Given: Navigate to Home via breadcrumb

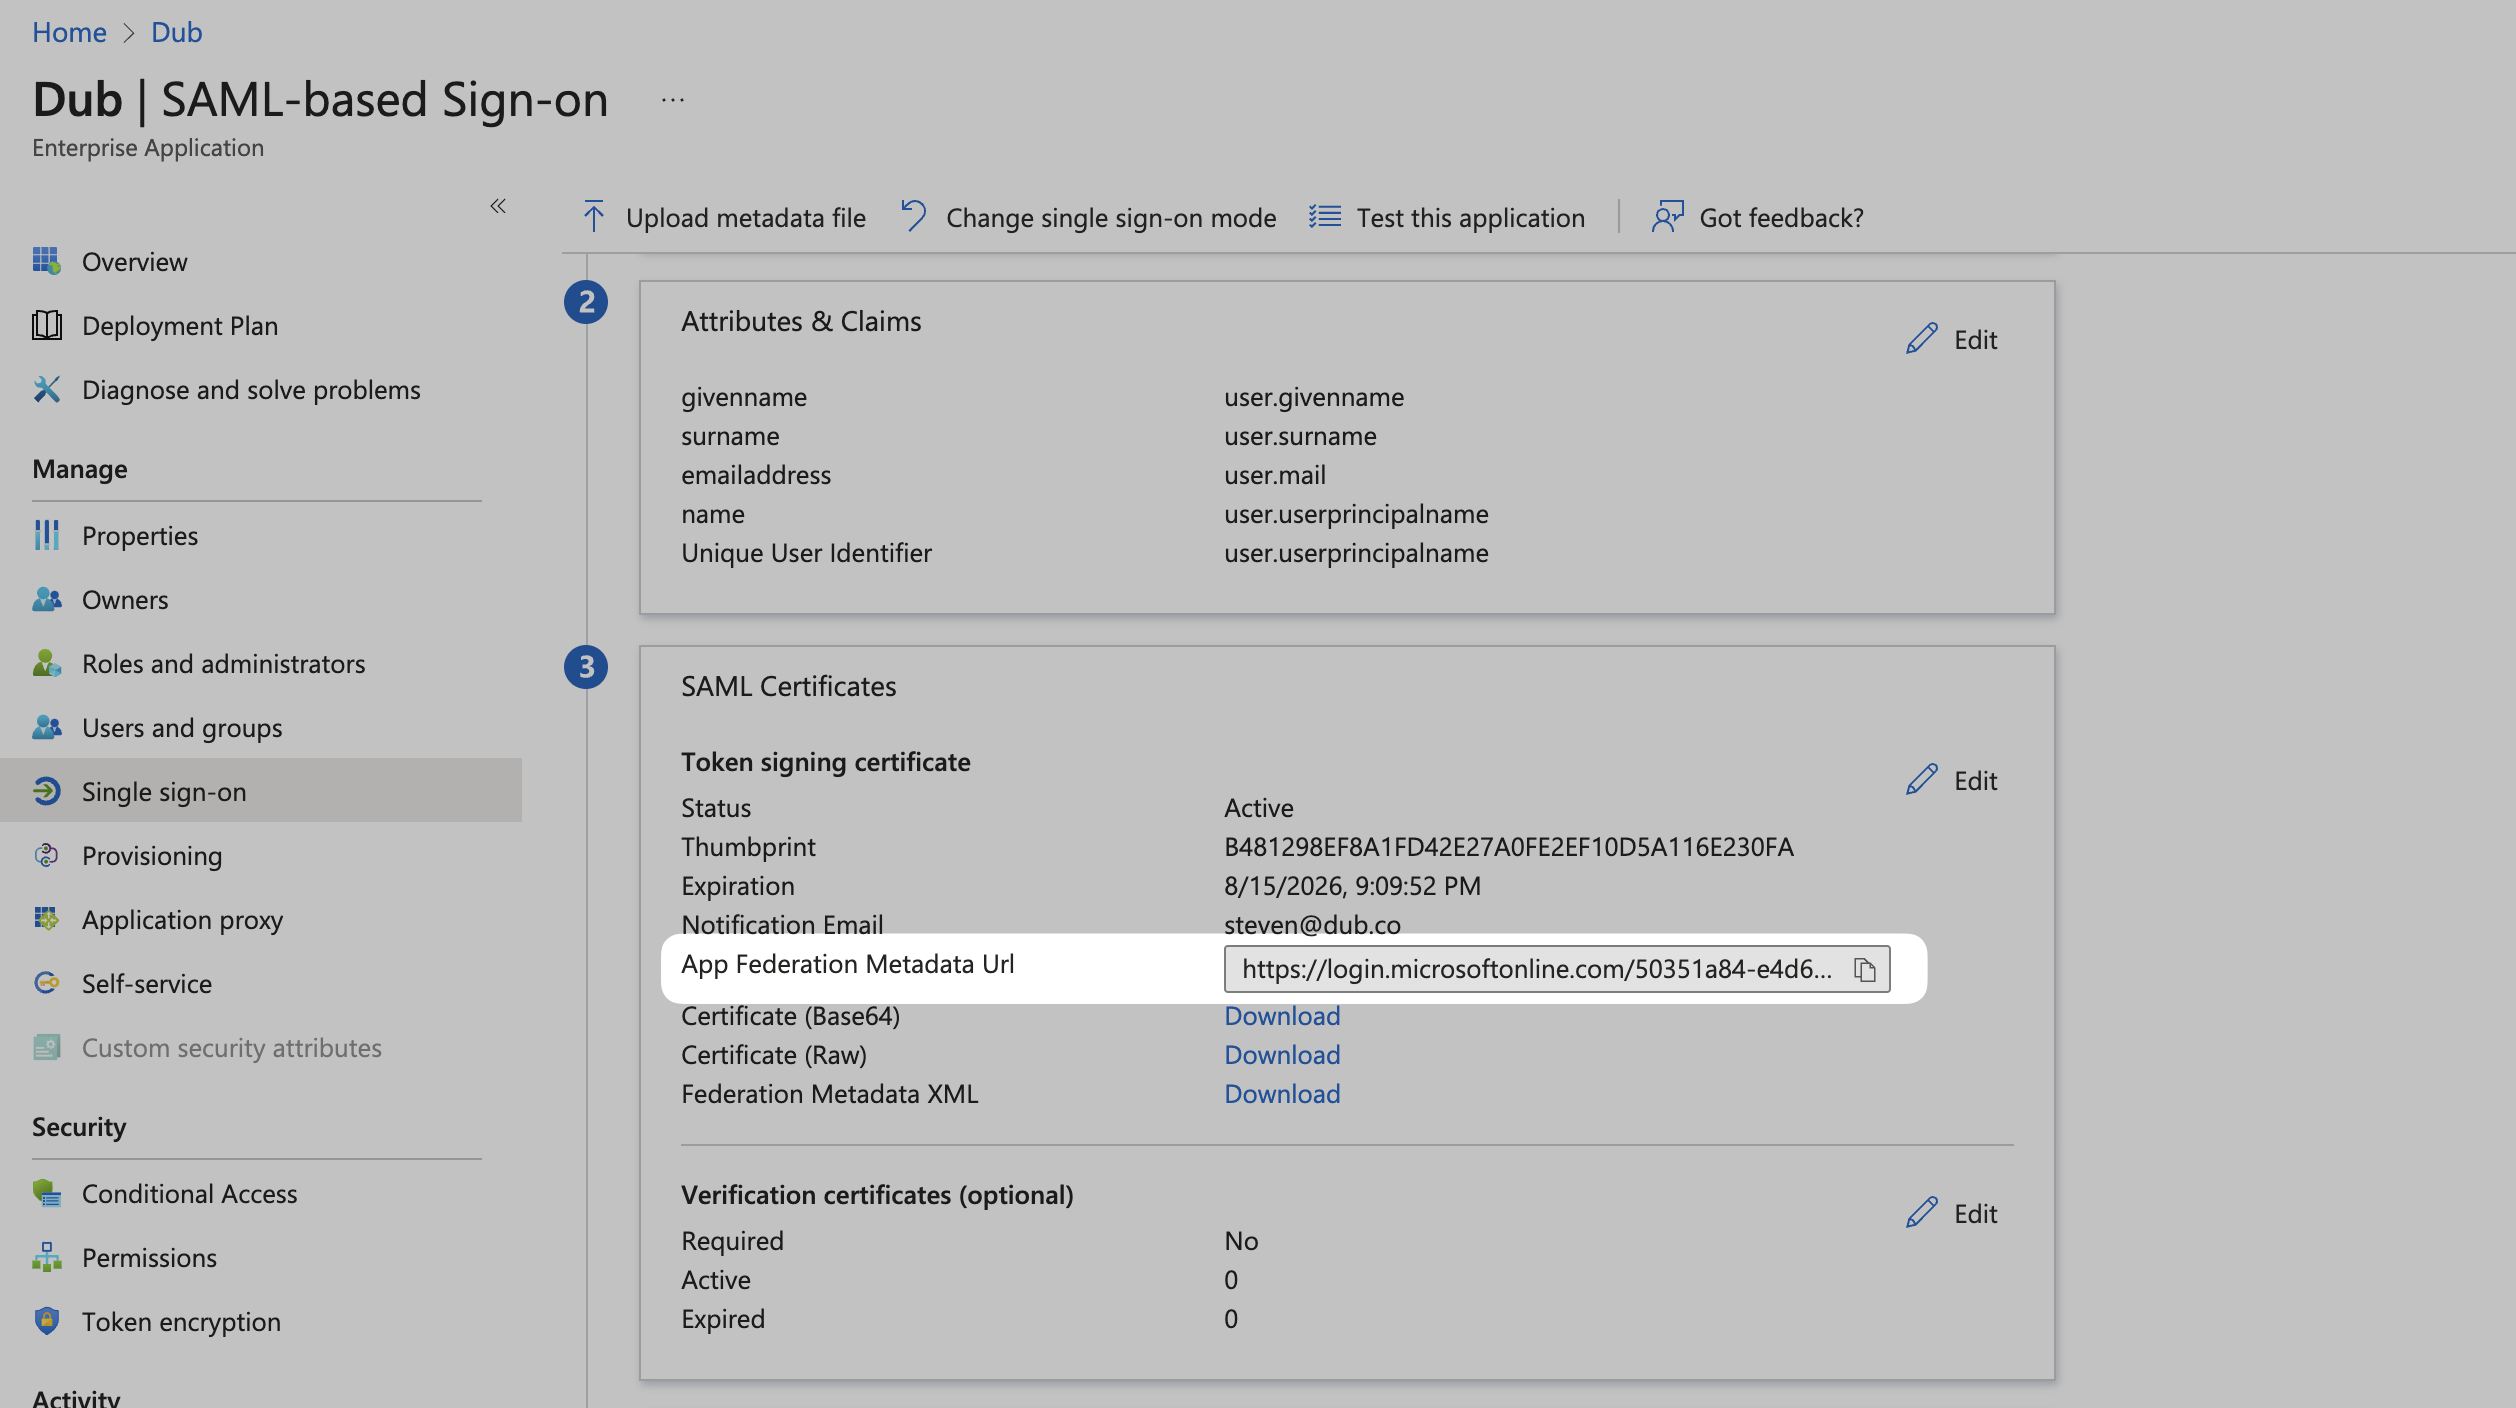Looking at the screenshot, I should tap(69, 31).
